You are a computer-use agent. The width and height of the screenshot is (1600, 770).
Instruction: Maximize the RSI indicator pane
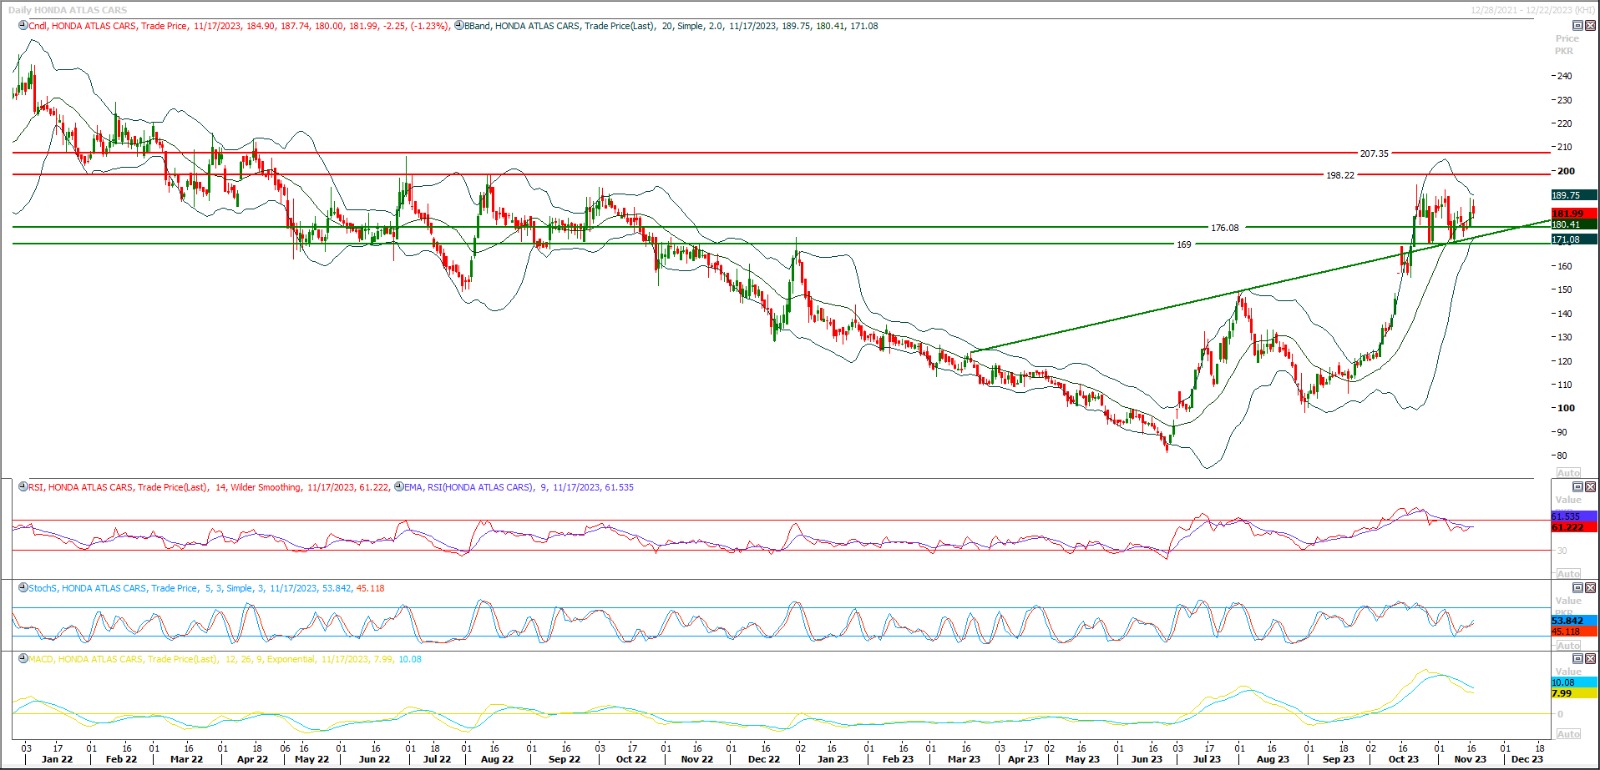point(1578,487)
